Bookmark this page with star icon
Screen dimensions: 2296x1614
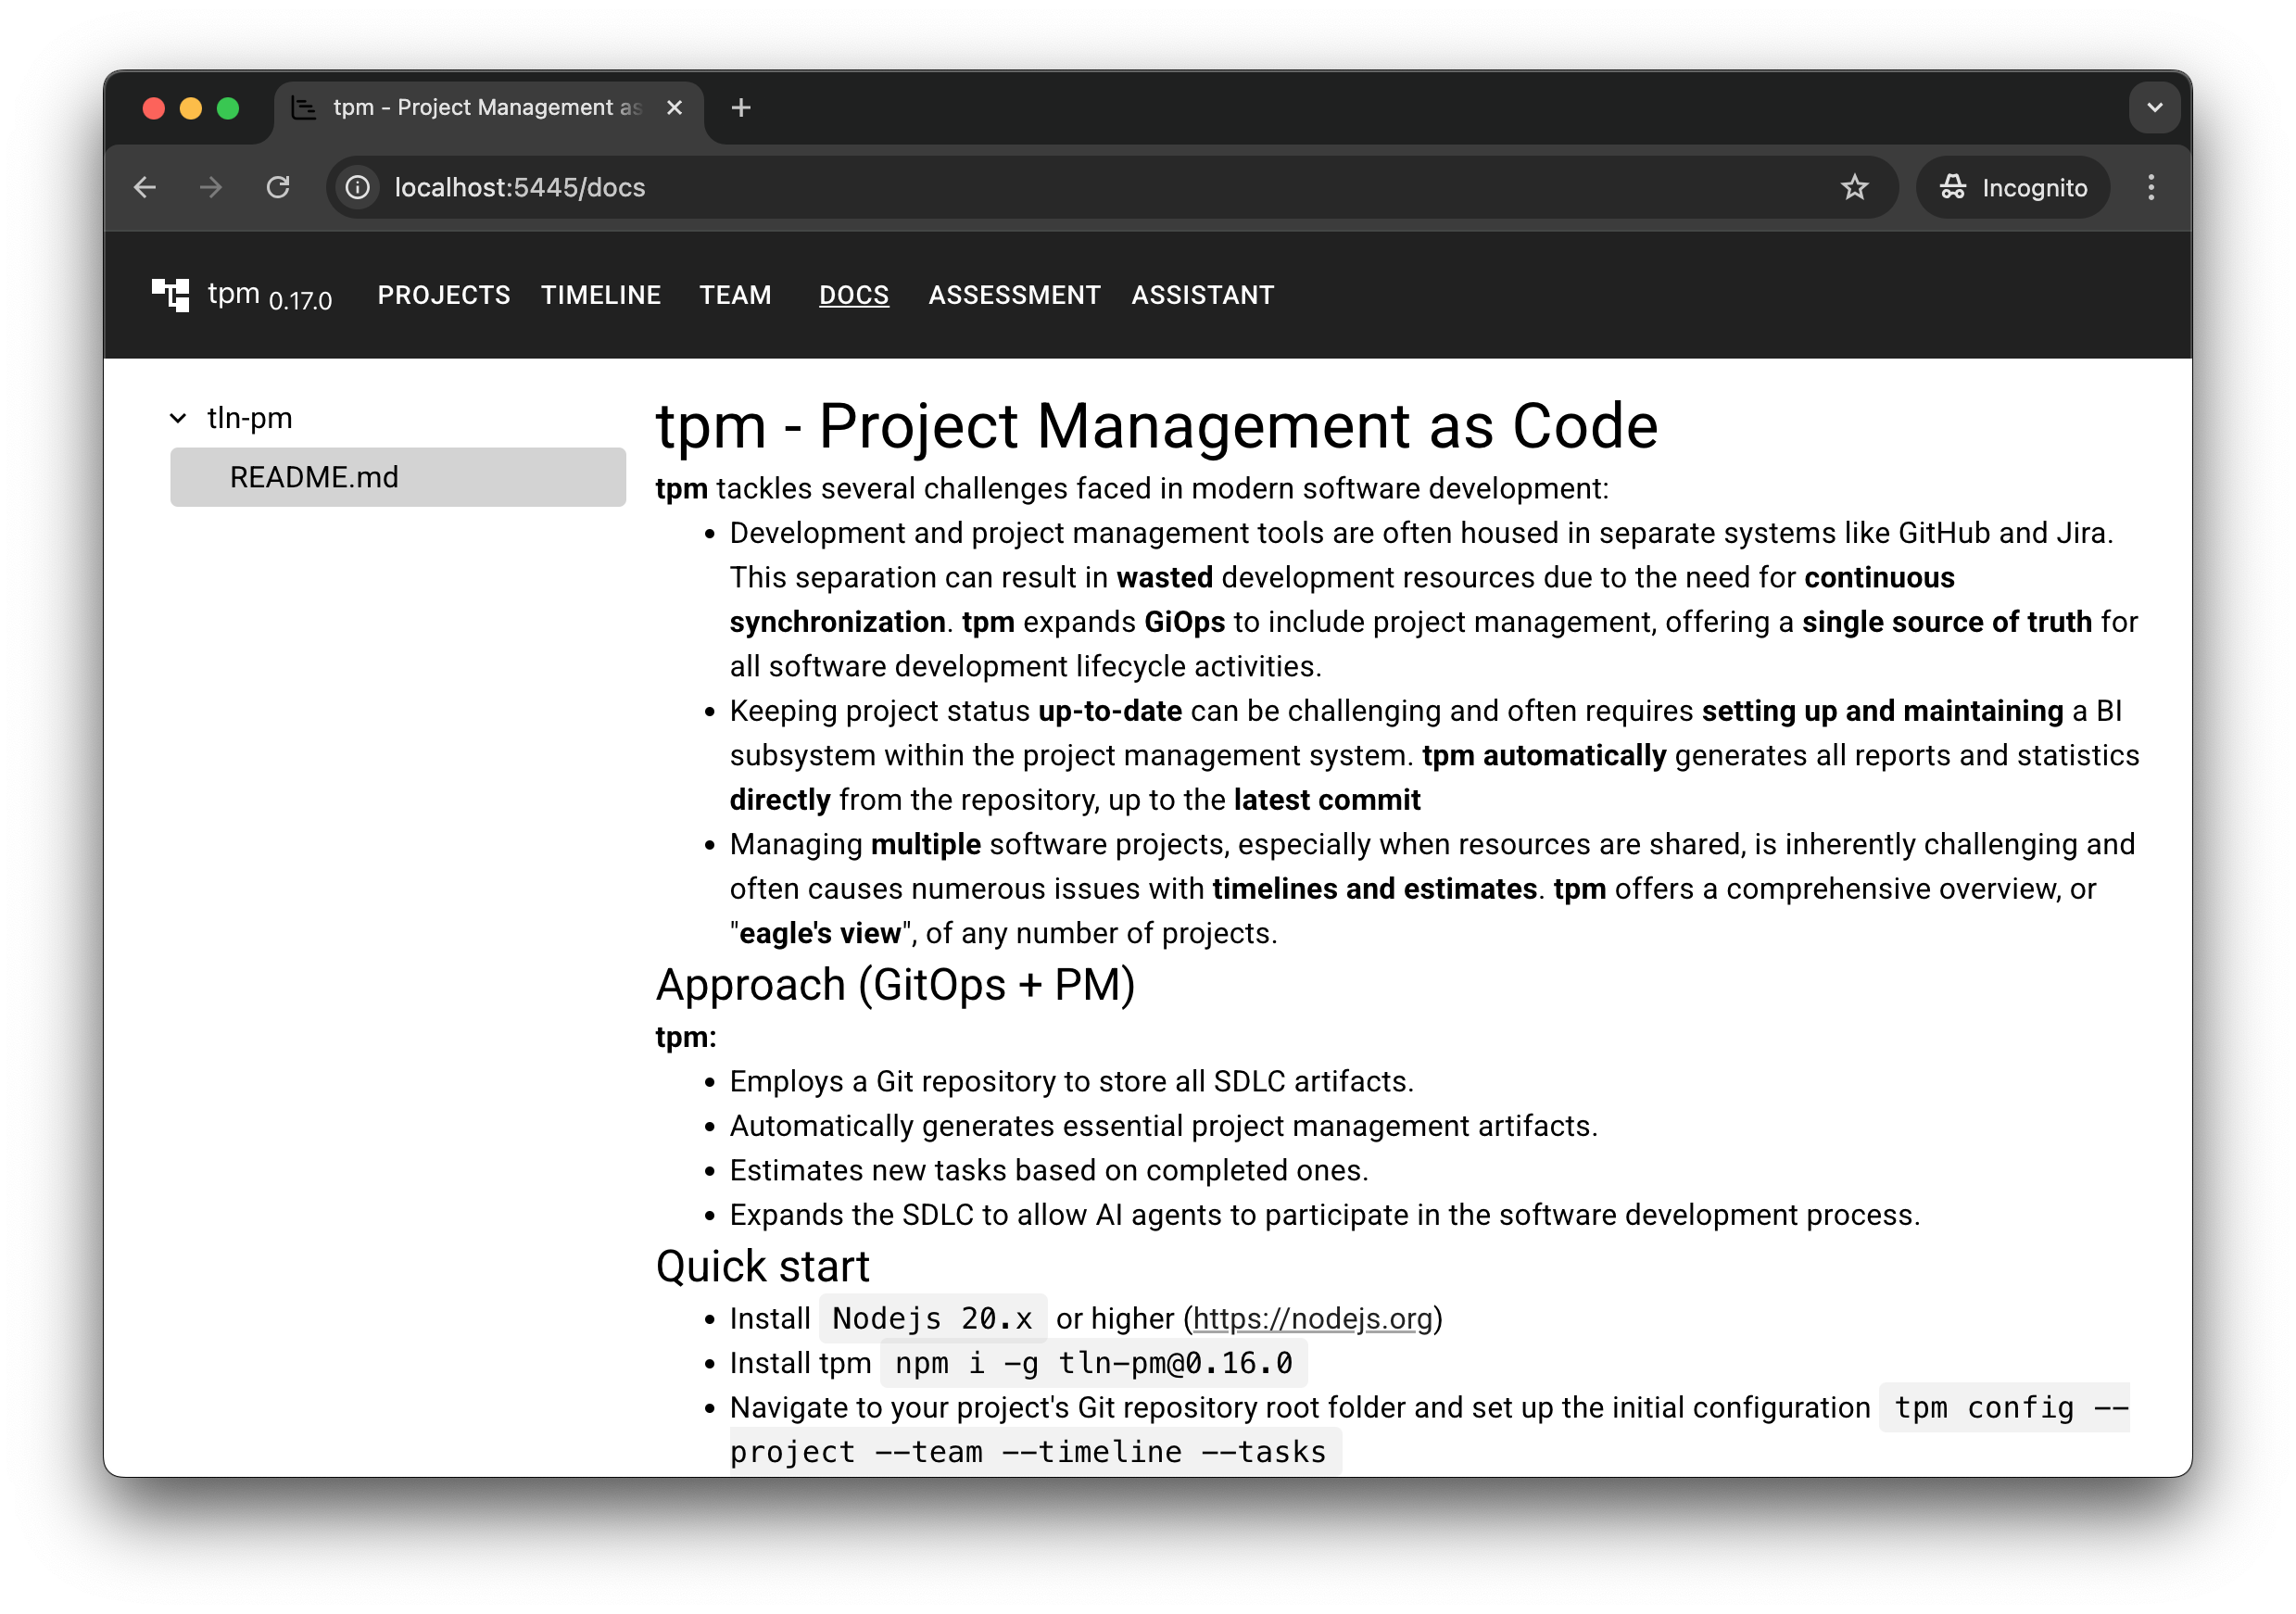point(1854,187)
